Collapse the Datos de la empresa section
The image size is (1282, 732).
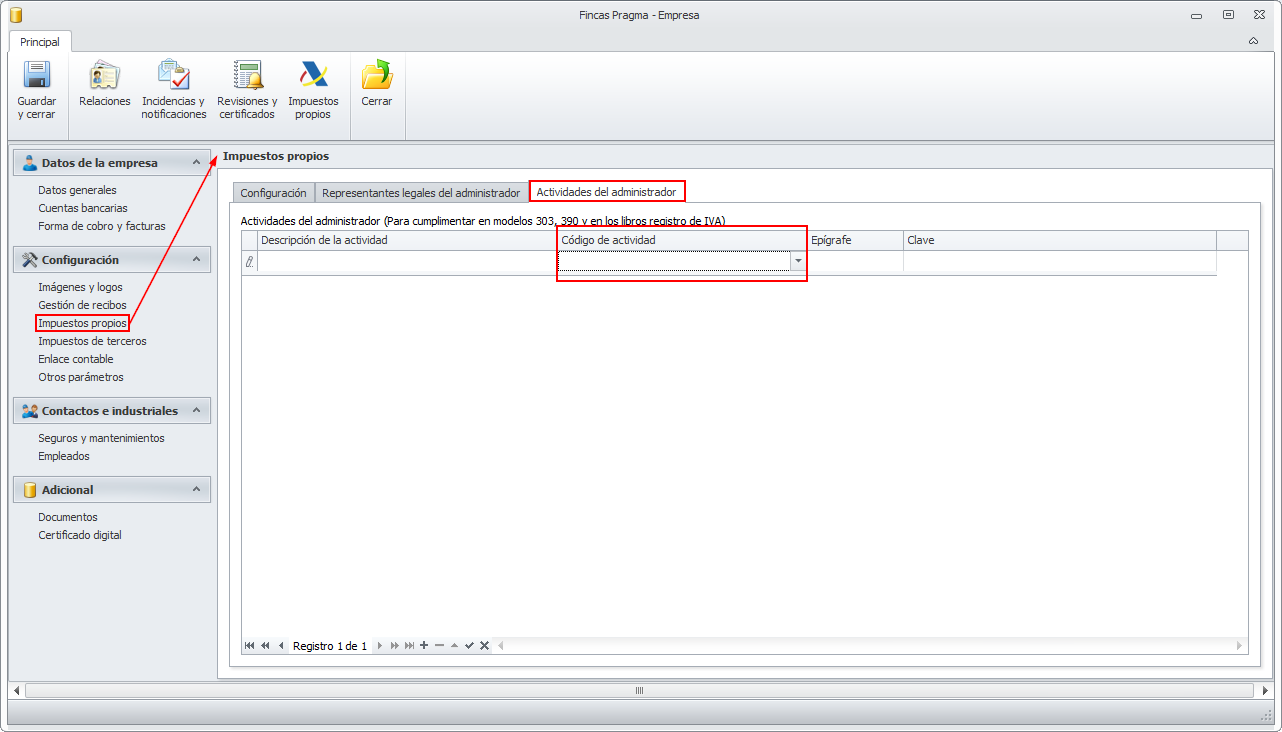pyautogui.click(x=197, y=163)
